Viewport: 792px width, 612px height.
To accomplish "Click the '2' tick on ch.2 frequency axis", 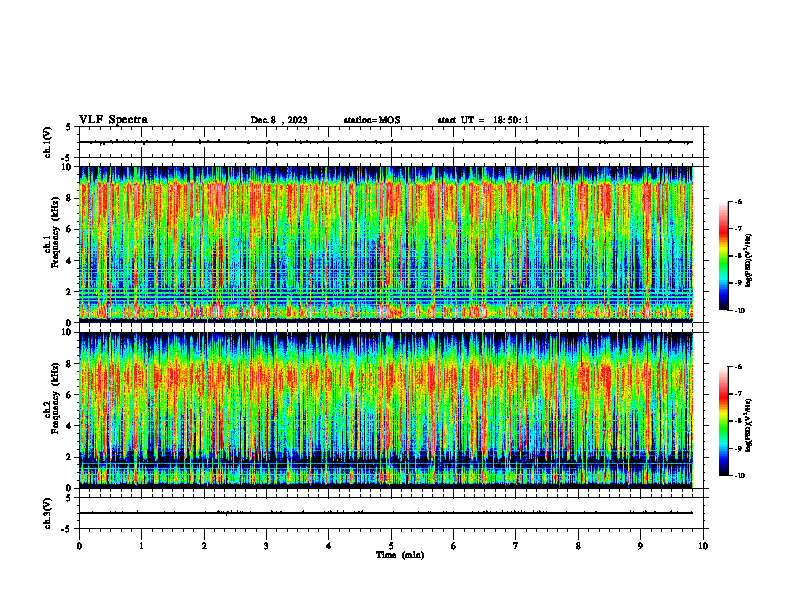I will point(70,457).
